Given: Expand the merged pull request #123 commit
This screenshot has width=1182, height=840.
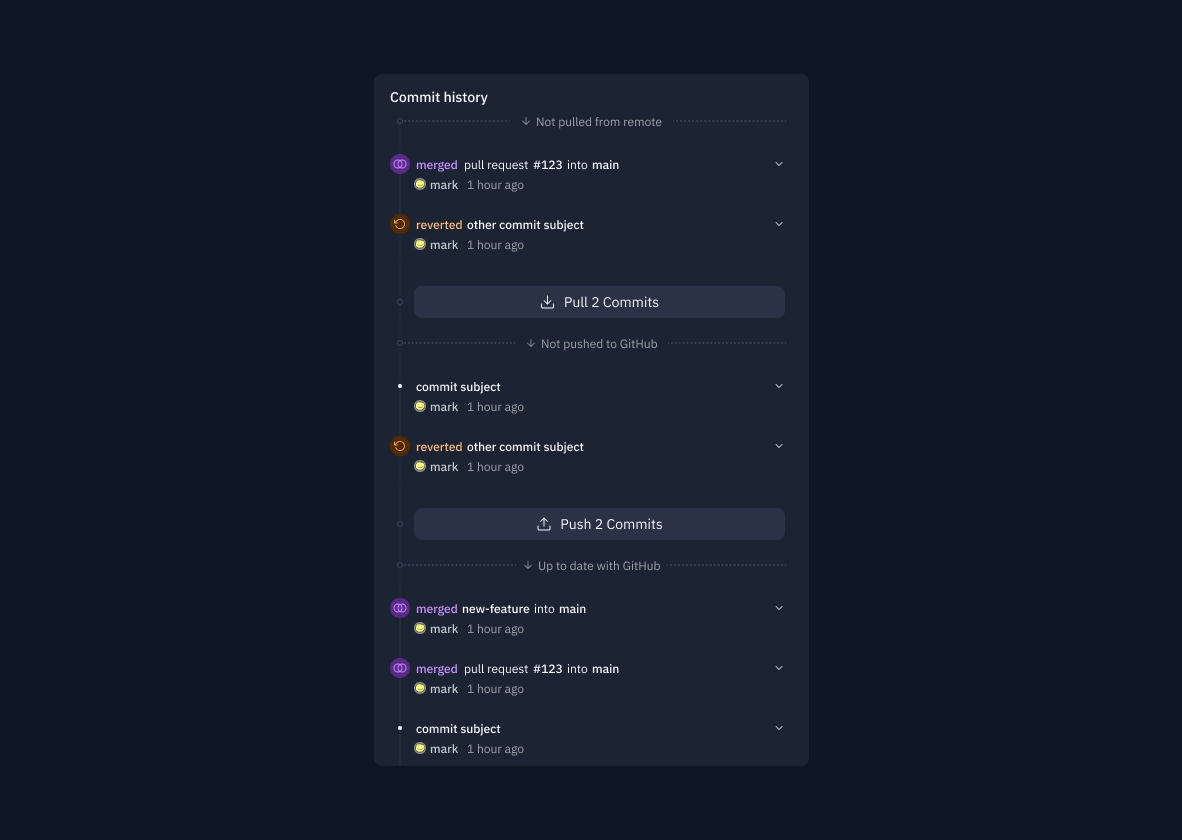Looking at the screenshot, I should click(779, 164).
